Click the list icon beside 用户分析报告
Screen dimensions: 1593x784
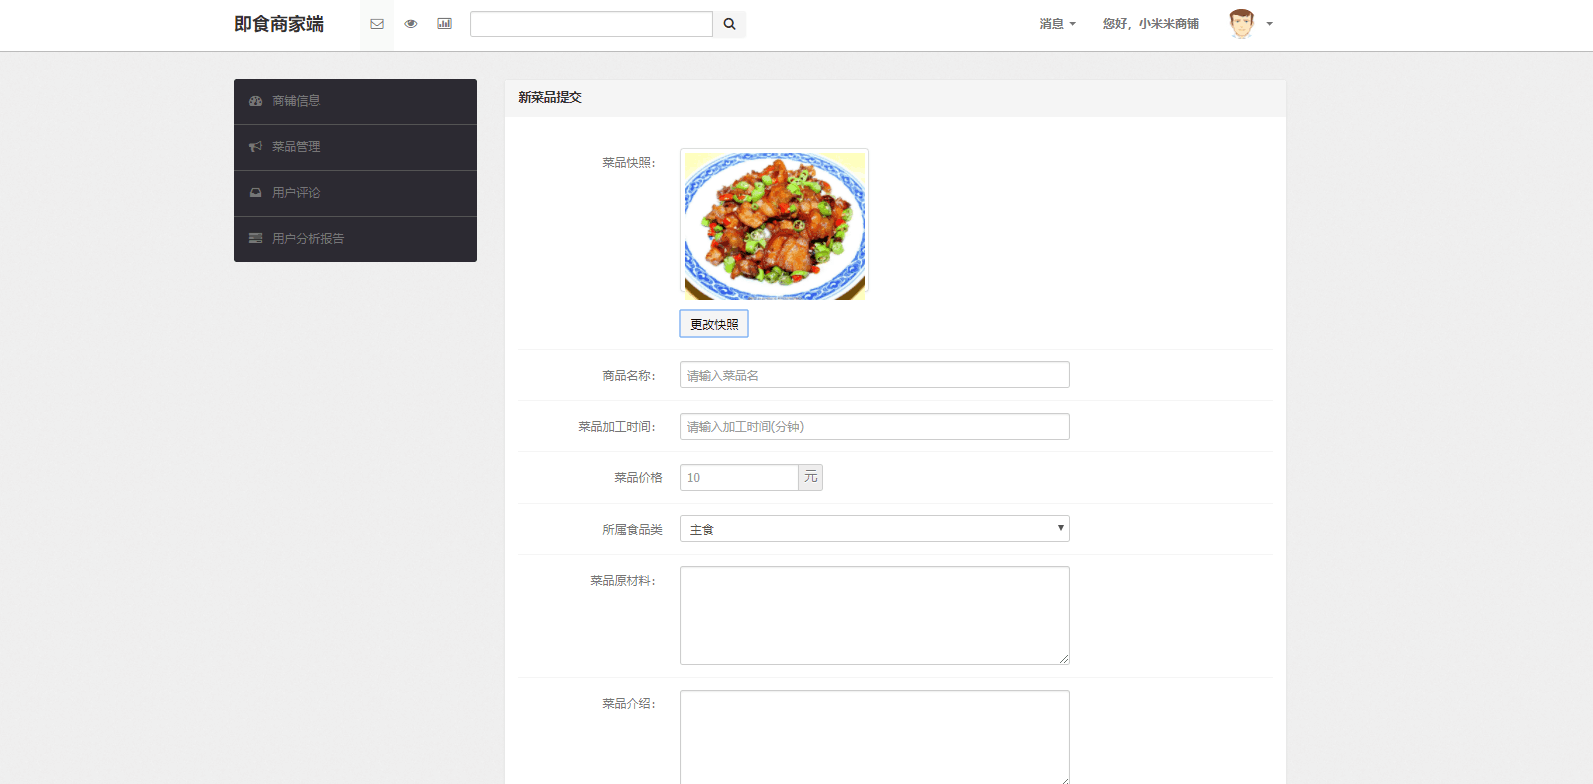click(x=256, y=239)
